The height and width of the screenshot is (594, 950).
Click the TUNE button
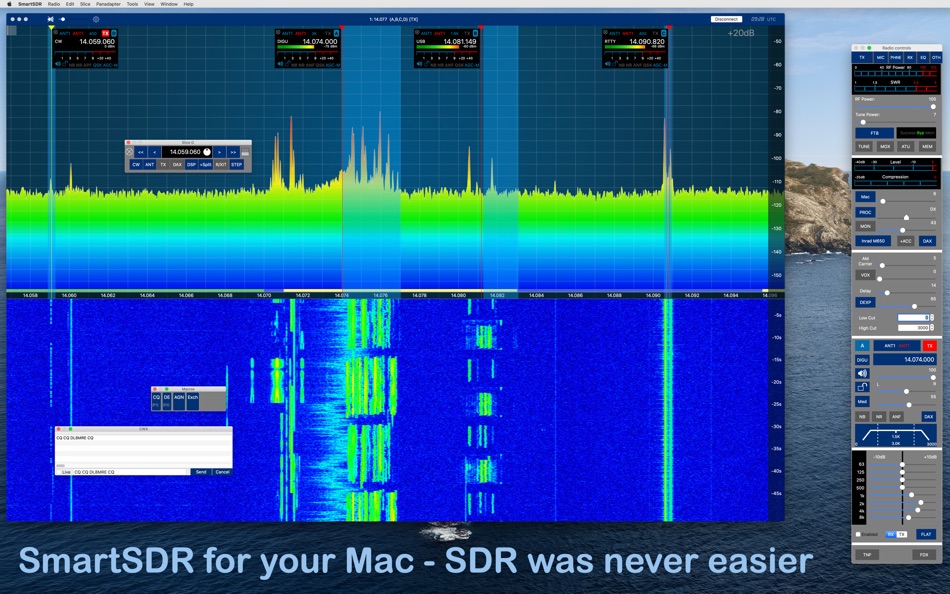click(x=864, y=147)
